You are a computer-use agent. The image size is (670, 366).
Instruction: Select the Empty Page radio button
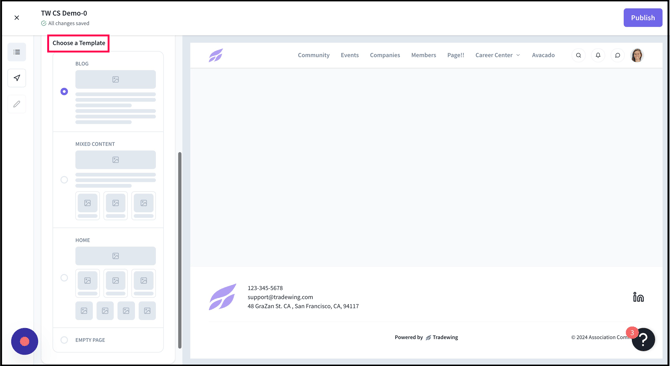click(64, 340)
